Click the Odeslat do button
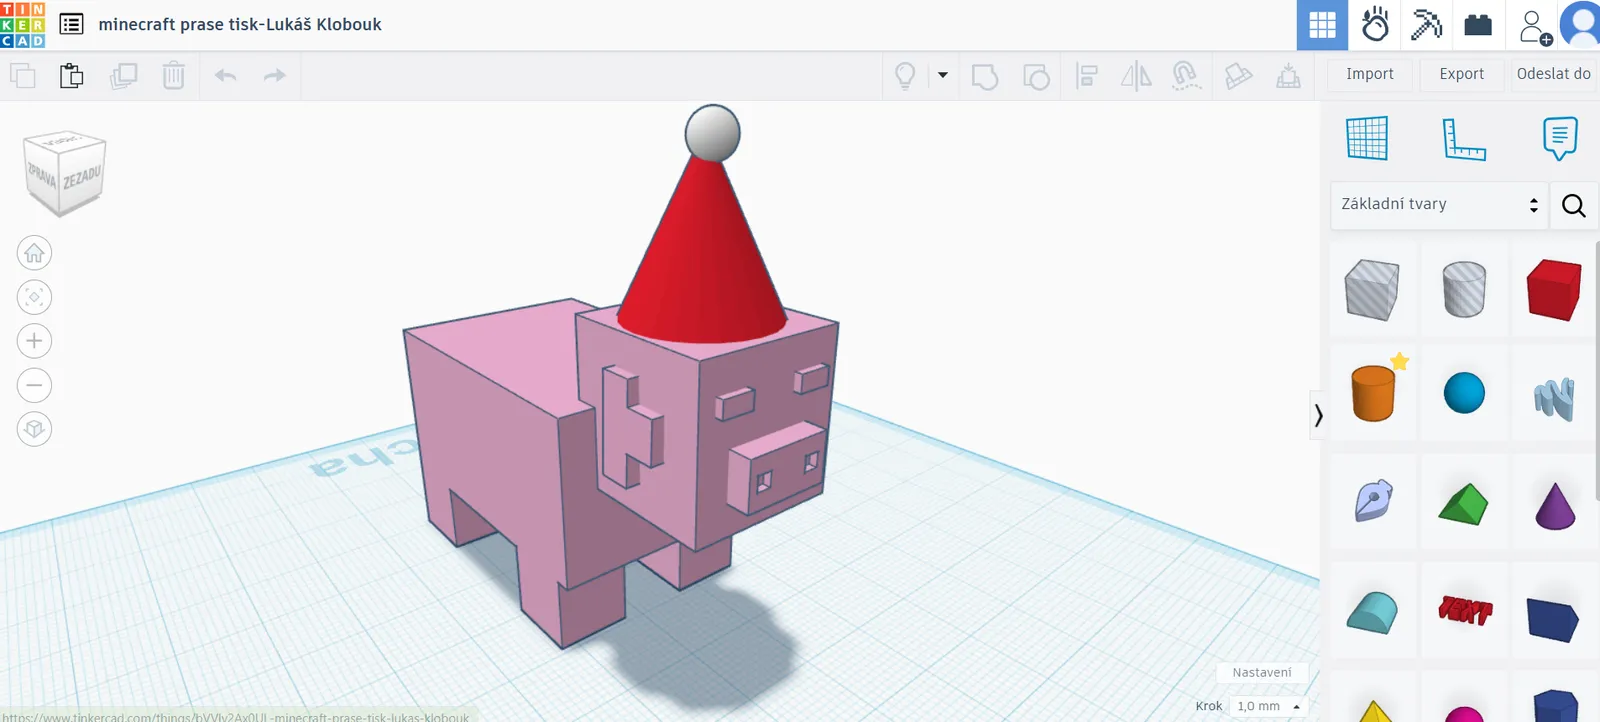The image size is (1600, 722). tap(1553, 74)
